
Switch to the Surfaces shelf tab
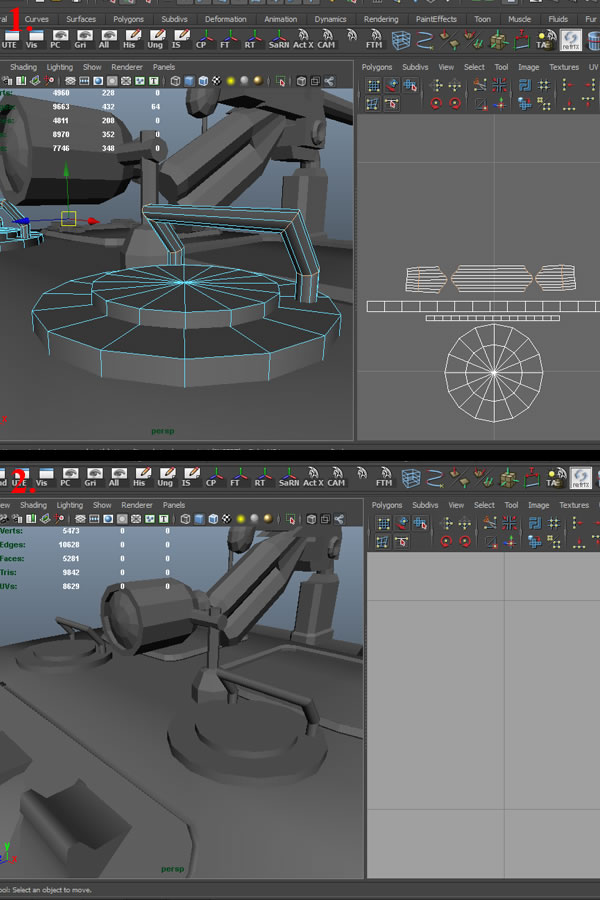point(81,19)
